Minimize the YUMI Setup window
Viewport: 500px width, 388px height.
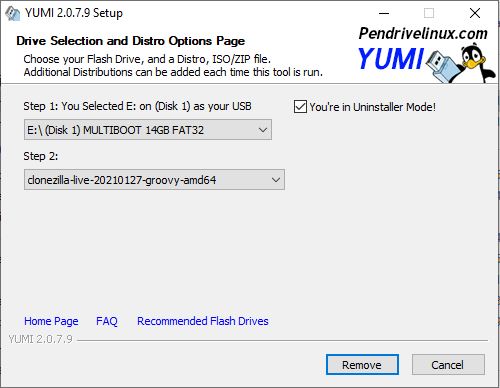click(x=384, y=13)
